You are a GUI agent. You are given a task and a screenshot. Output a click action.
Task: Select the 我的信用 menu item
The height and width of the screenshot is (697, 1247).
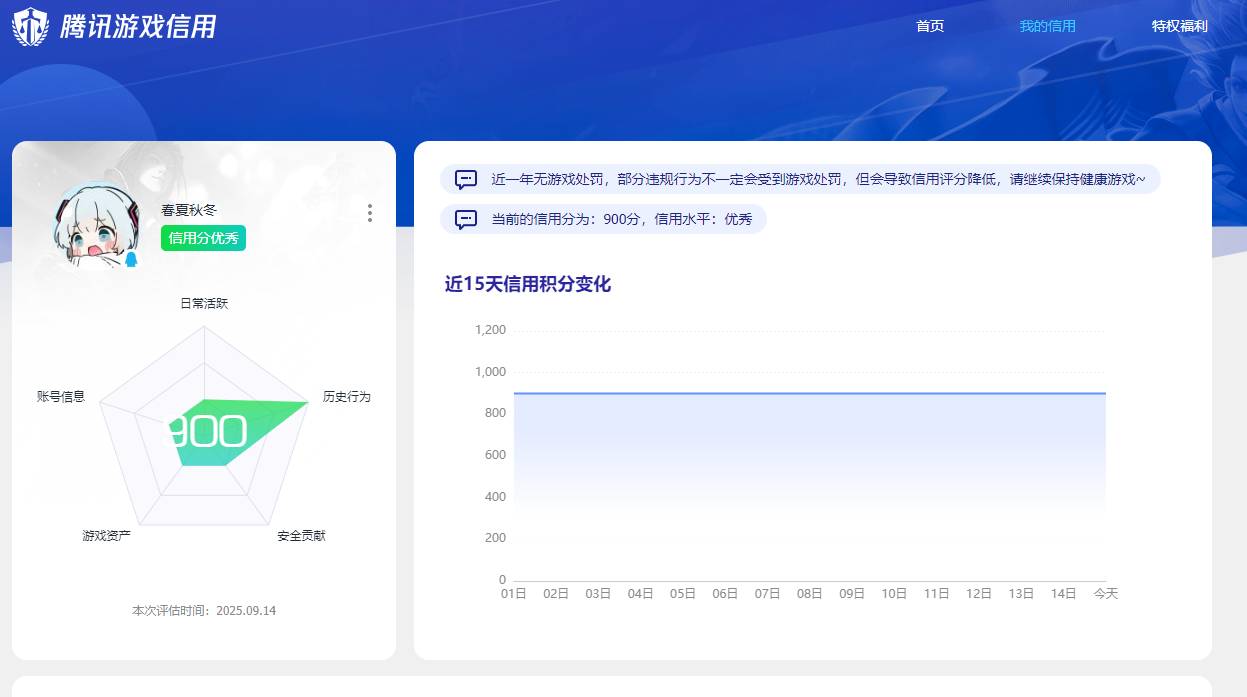point(1047,26)
